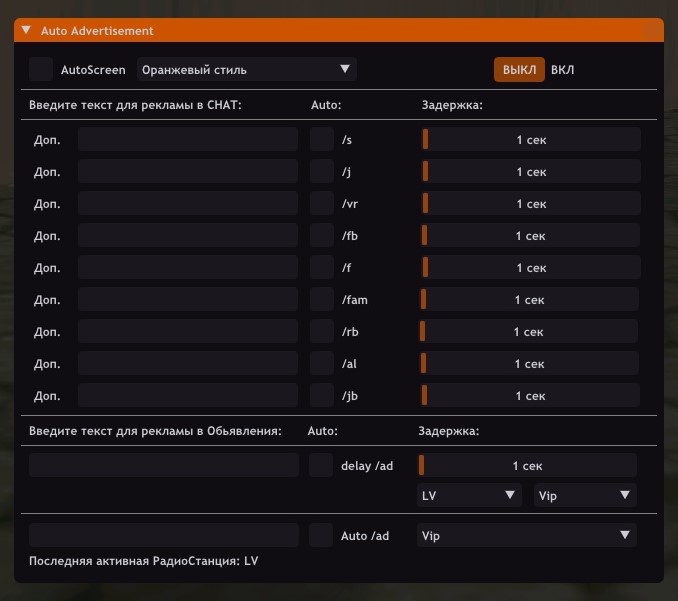678x601 pixels.
Task: Switch to ВКЛ option
Action: pos(563,70)
